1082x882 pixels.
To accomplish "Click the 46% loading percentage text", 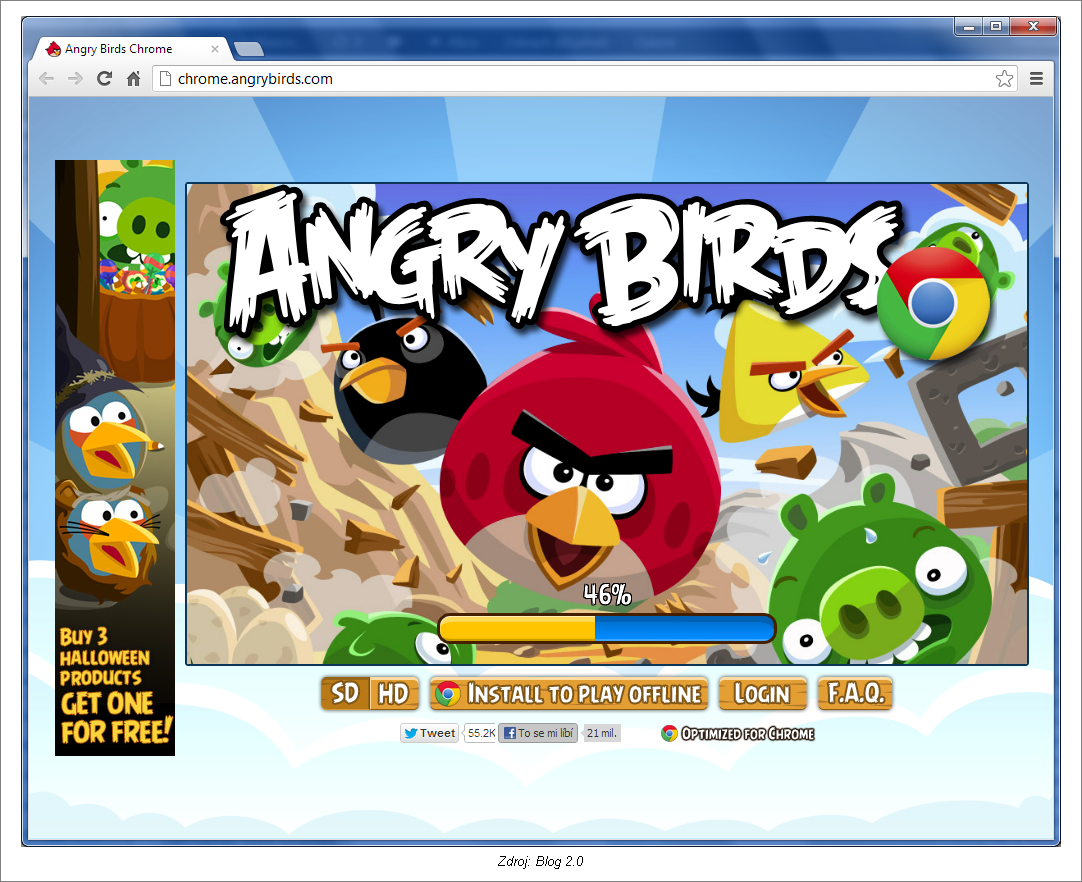I will 607,594.
